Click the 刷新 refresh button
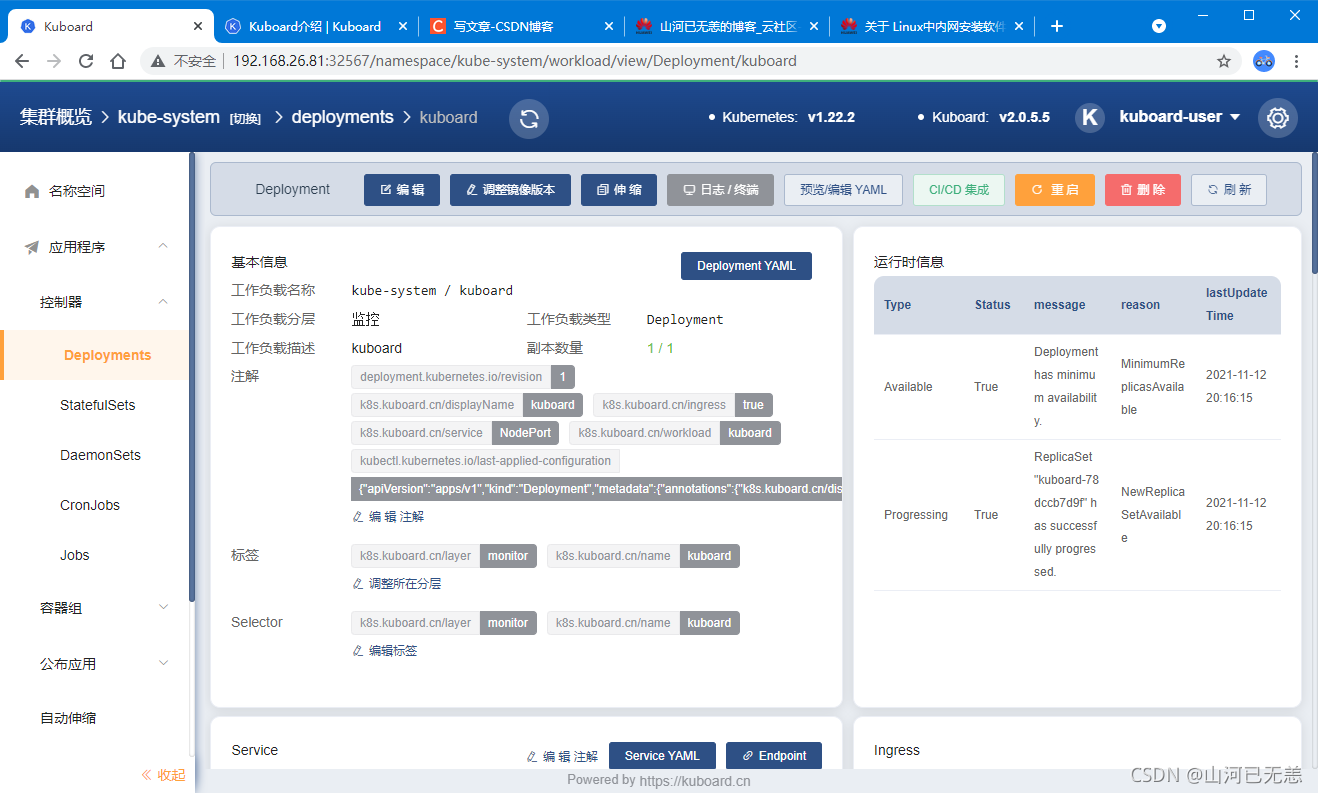Screen dimensions: 1318x793 click(x=1229, y=190)
